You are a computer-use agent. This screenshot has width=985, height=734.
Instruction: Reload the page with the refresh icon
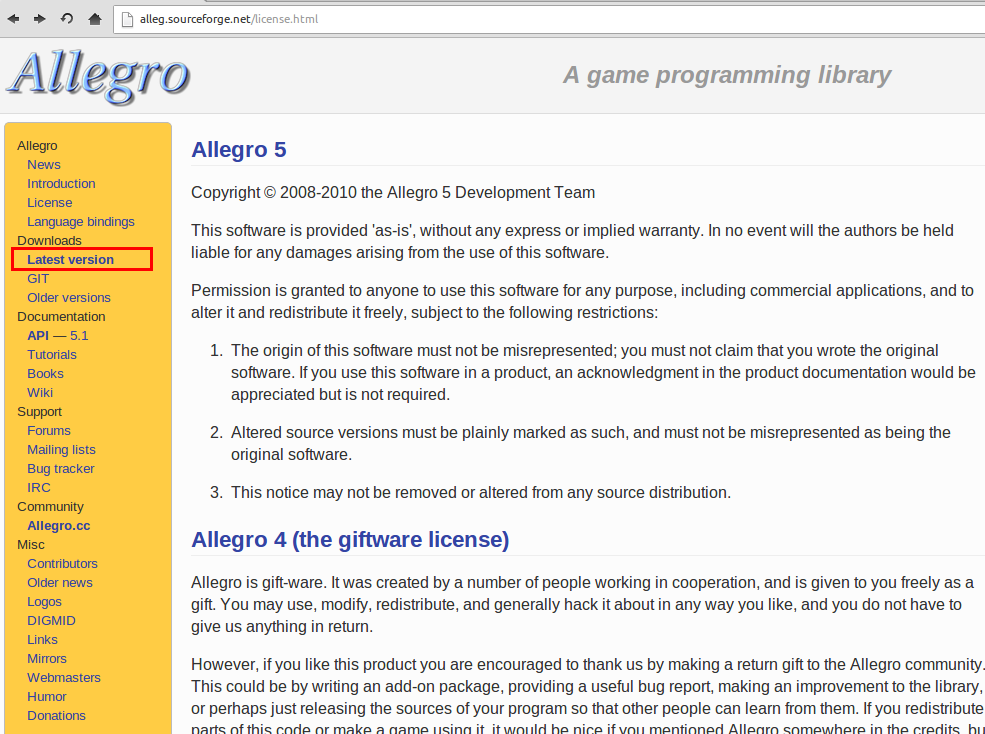coord(67,19)
